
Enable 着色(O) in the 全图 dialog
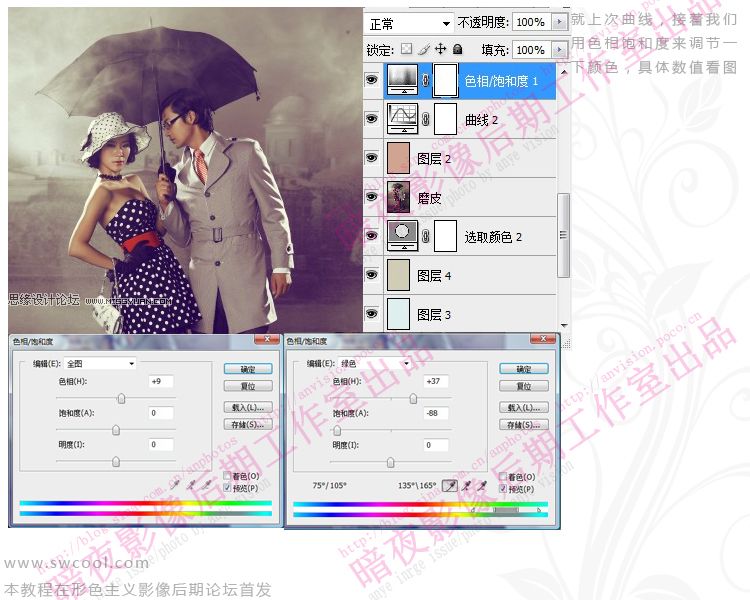point(227,476)
